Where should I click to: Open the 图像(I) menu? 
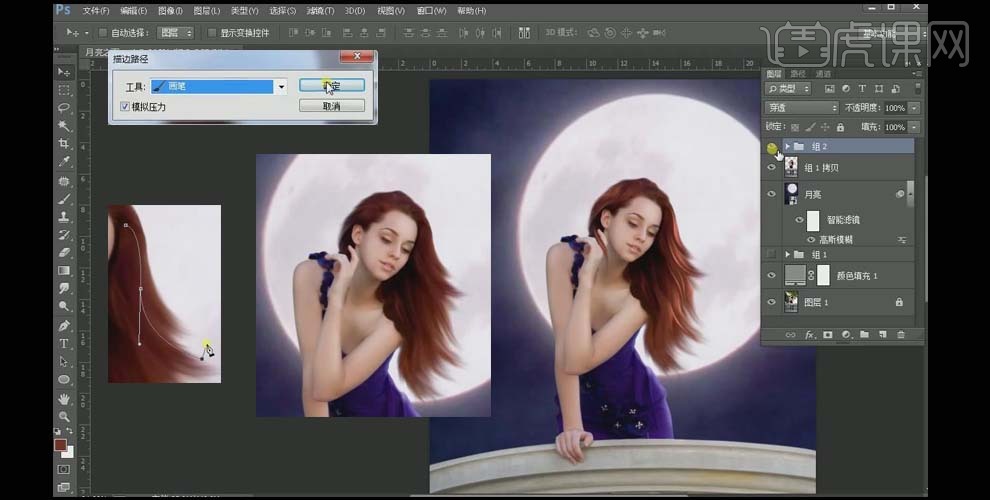coord(170,11)
